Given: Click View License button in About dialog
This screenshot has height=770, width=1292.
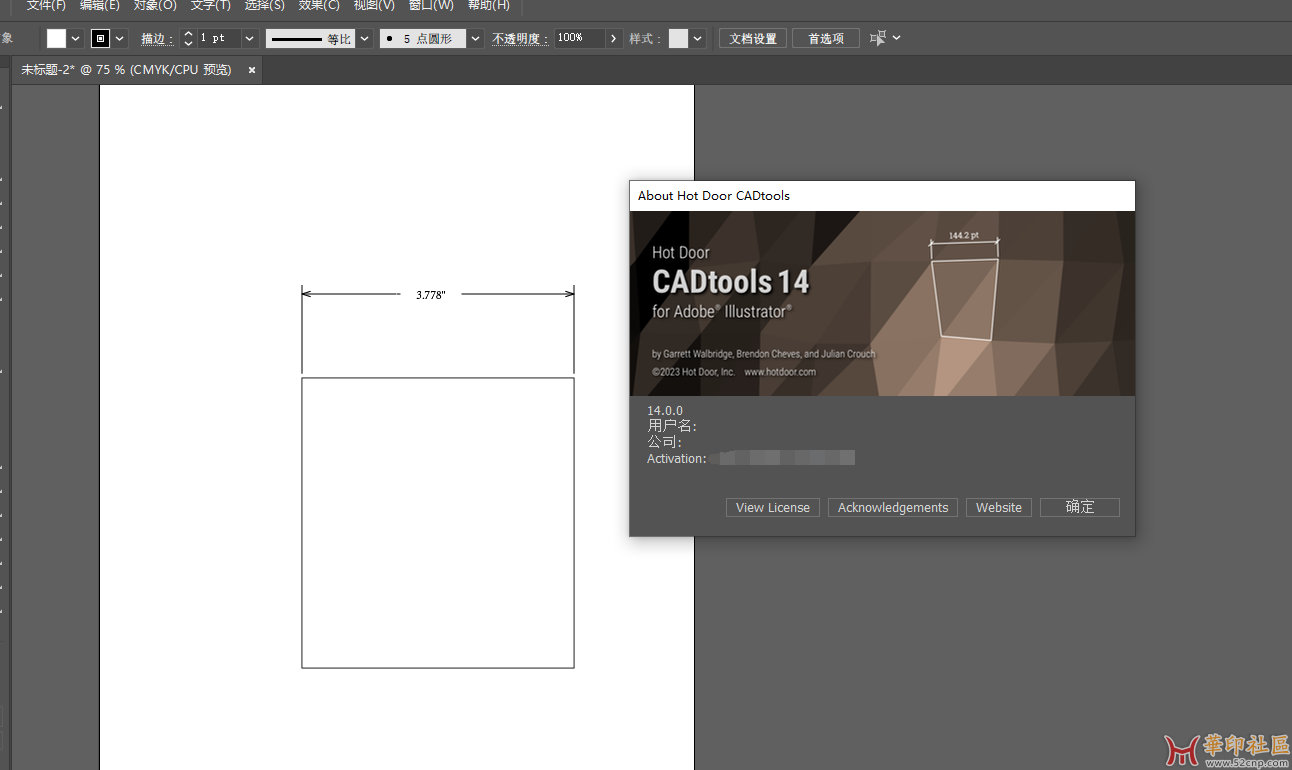Looking at the screenshot, I should [x=773, y=508].
